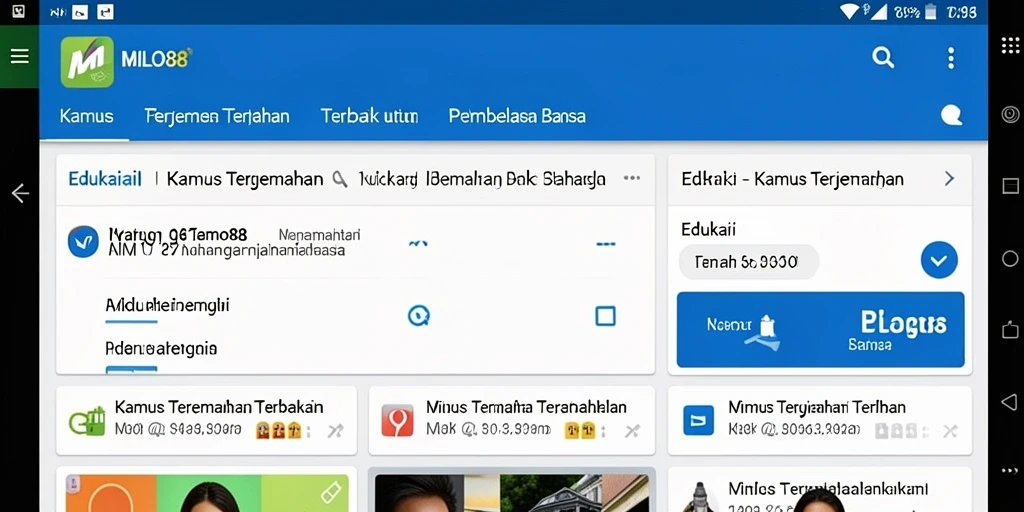
Task: Click the pin icon on Minus Temaita card
Action: (632, 430)
